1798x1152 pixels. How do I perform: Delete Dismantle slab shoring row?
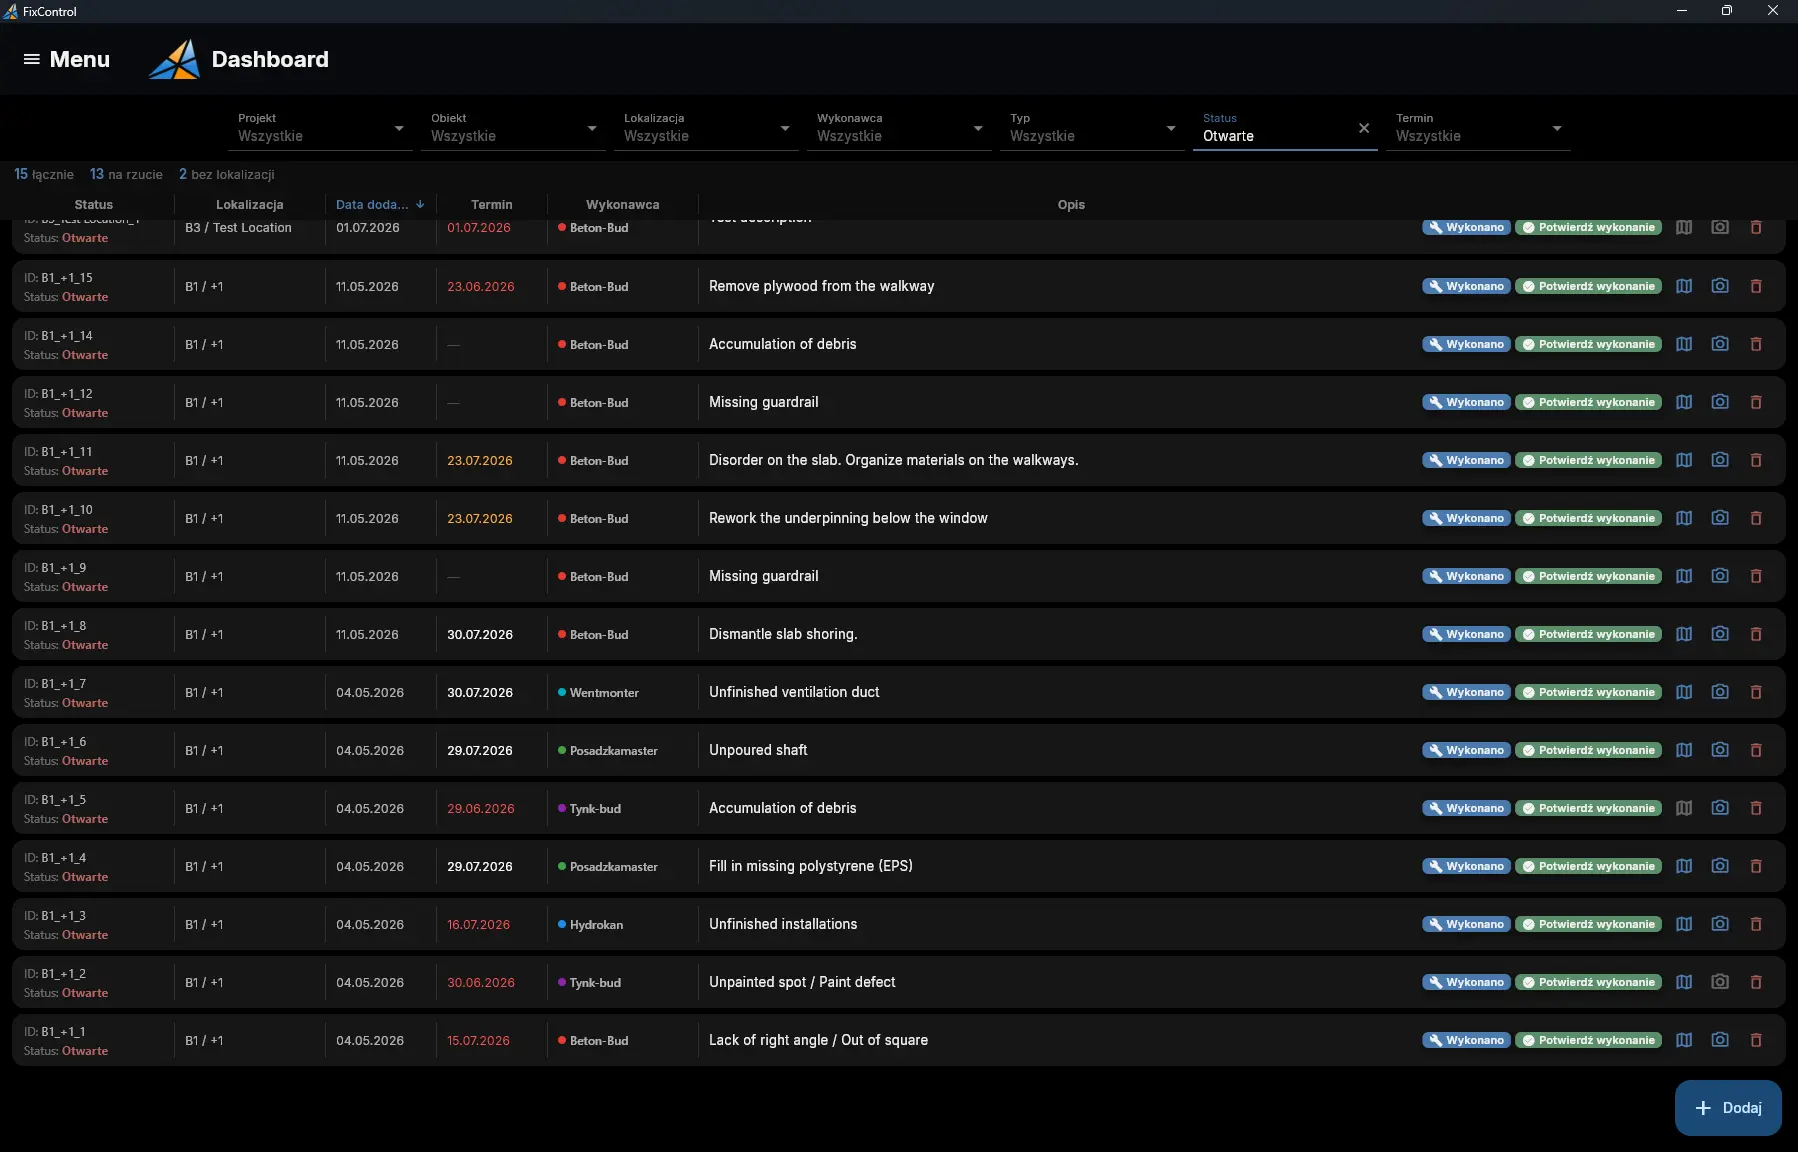[1756, 634]
